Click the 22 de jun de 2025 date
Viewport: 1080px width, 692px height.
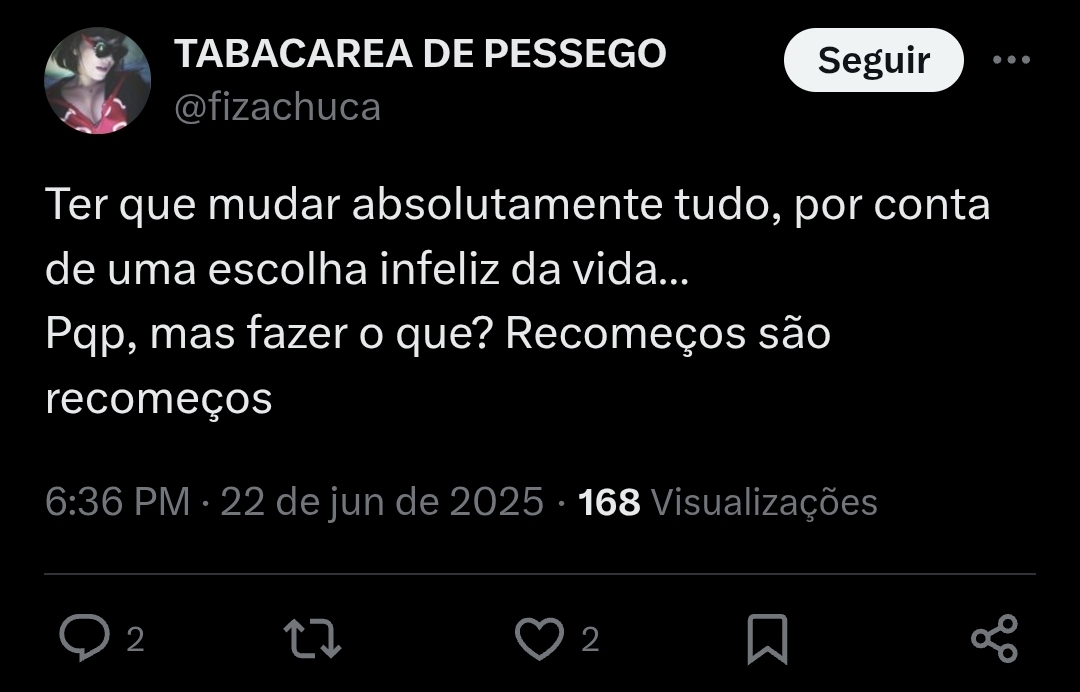click(x=382, y=501)
